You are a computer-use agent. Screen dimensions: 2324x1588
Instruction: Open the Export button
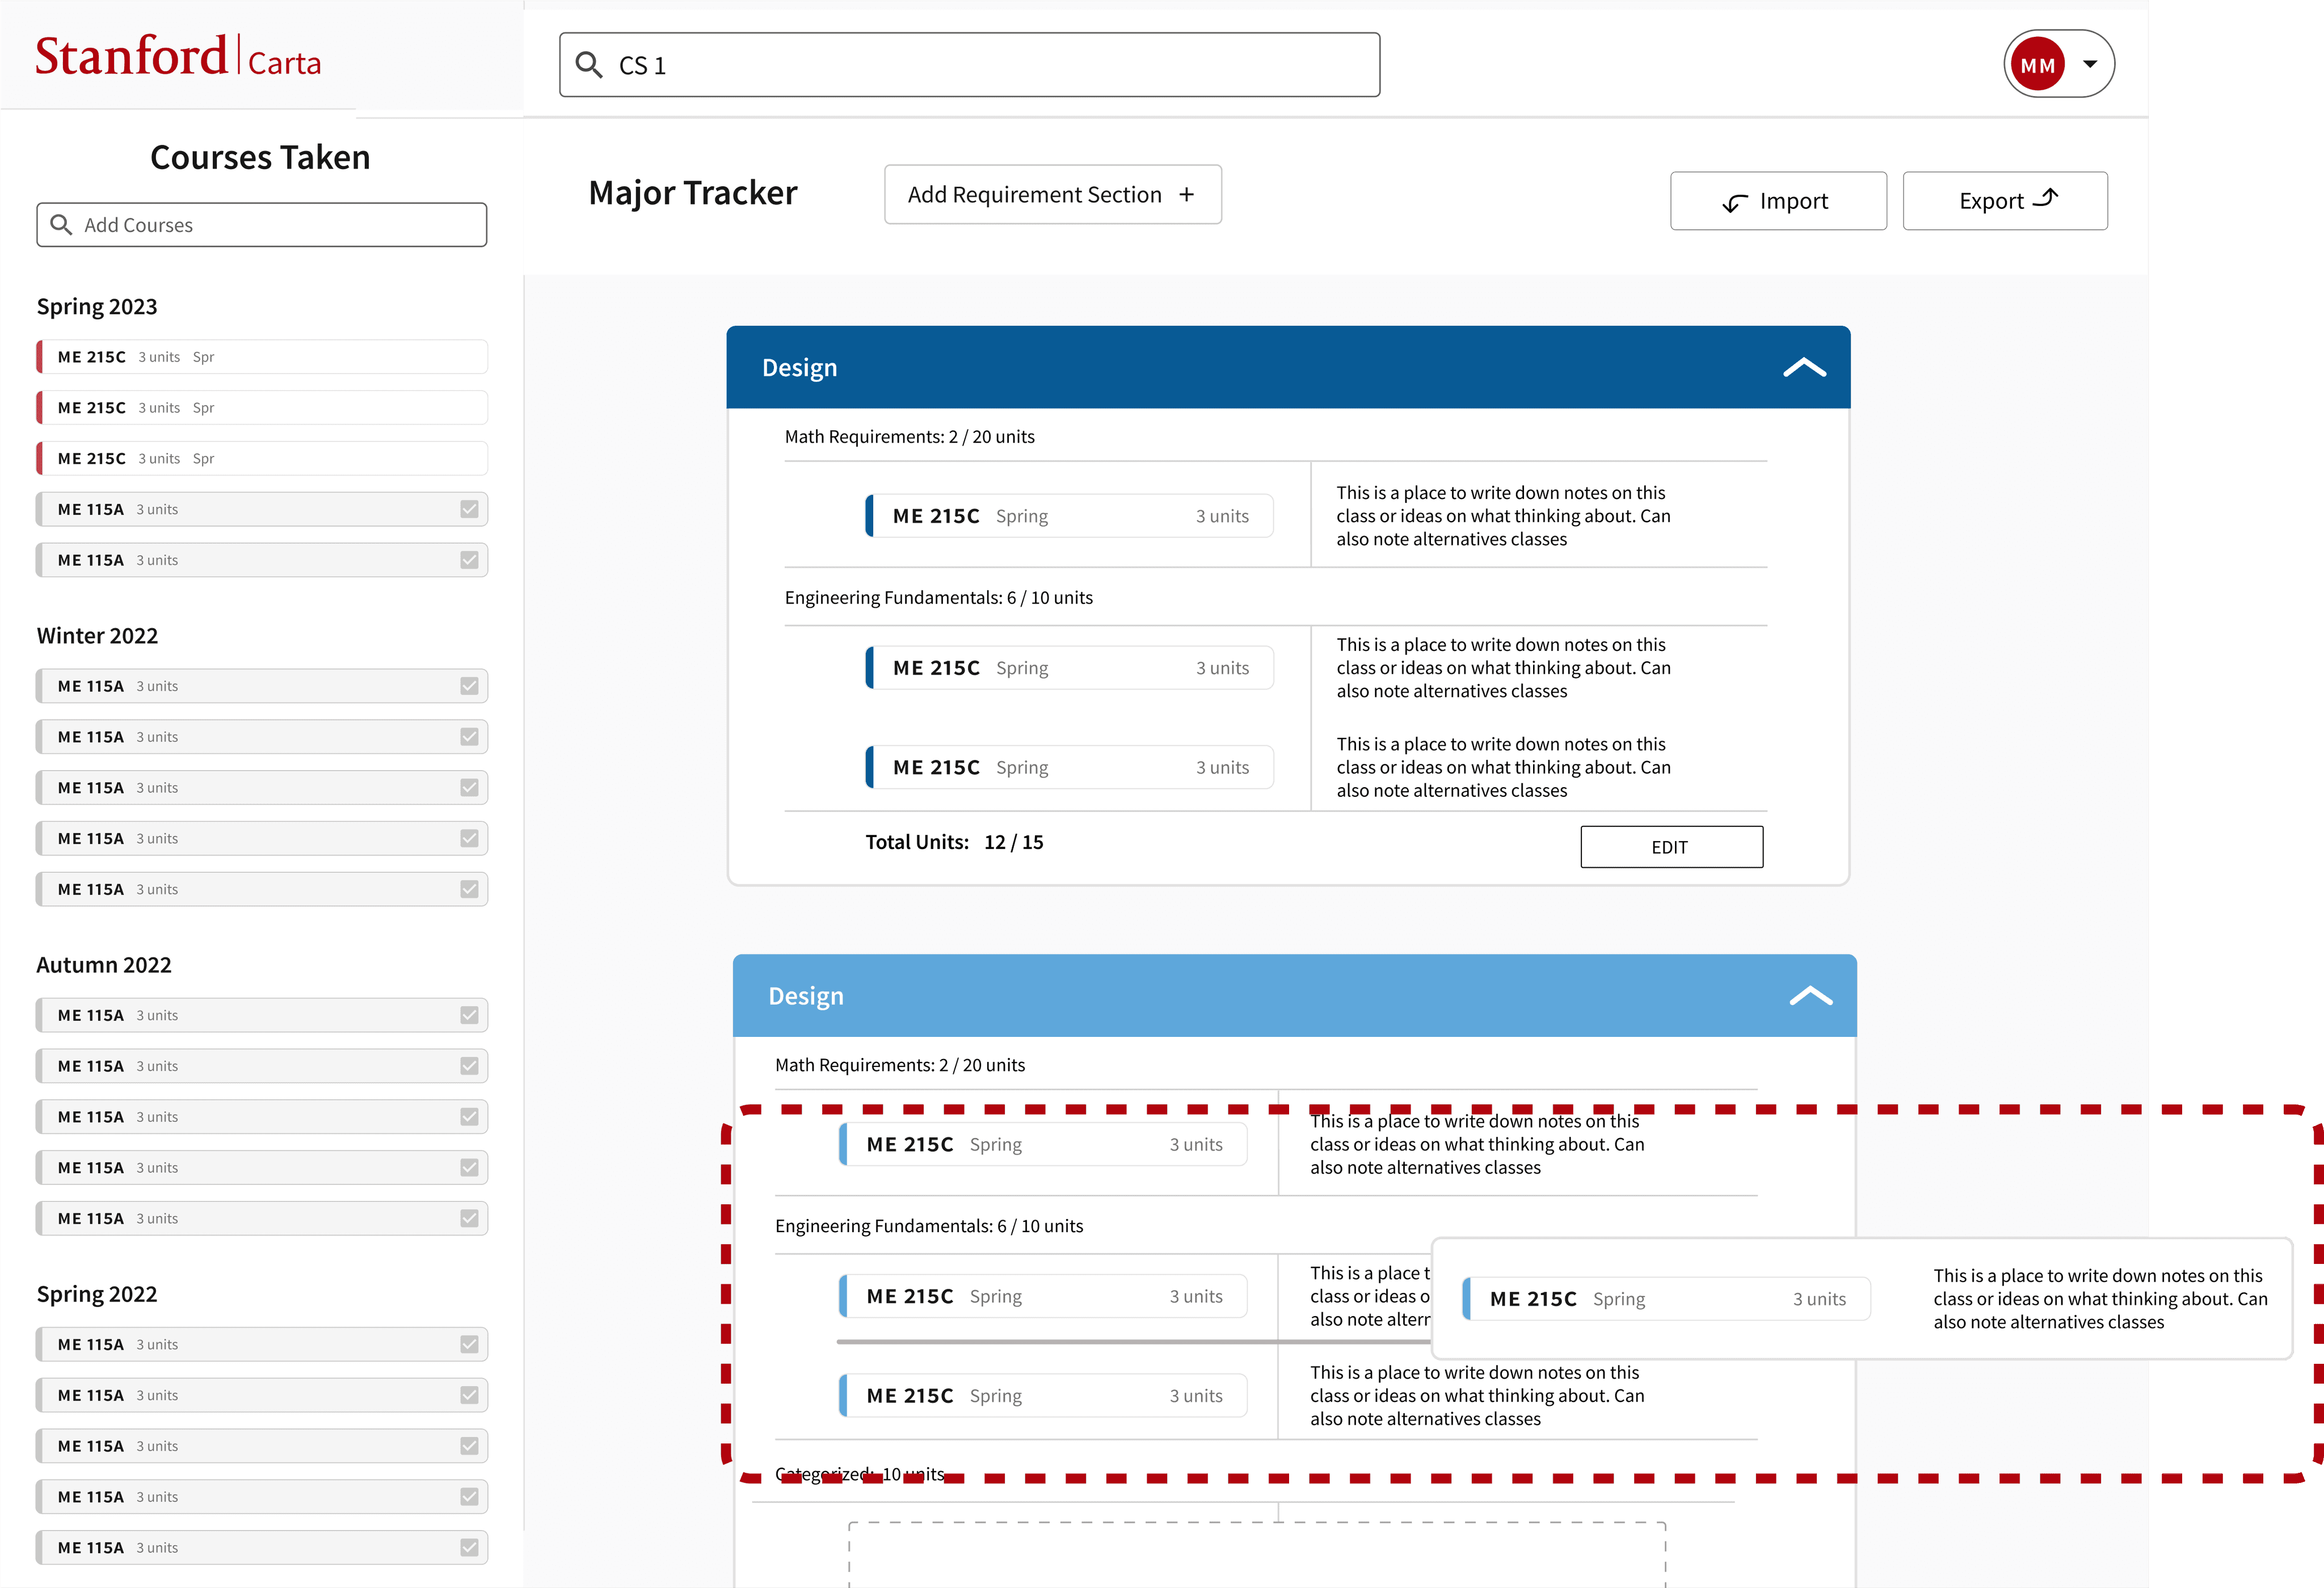[x=2004, y=201]
